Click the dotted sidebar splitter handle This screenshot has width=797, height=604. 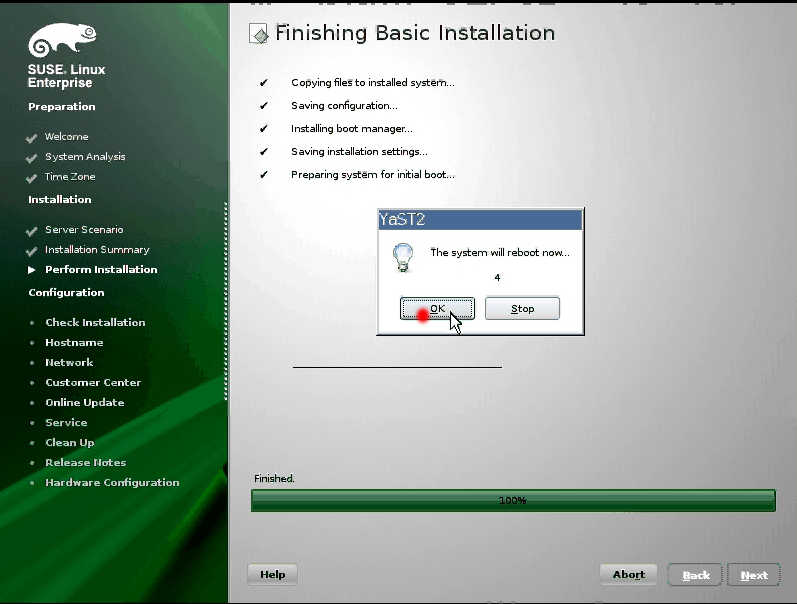[226, 301]
